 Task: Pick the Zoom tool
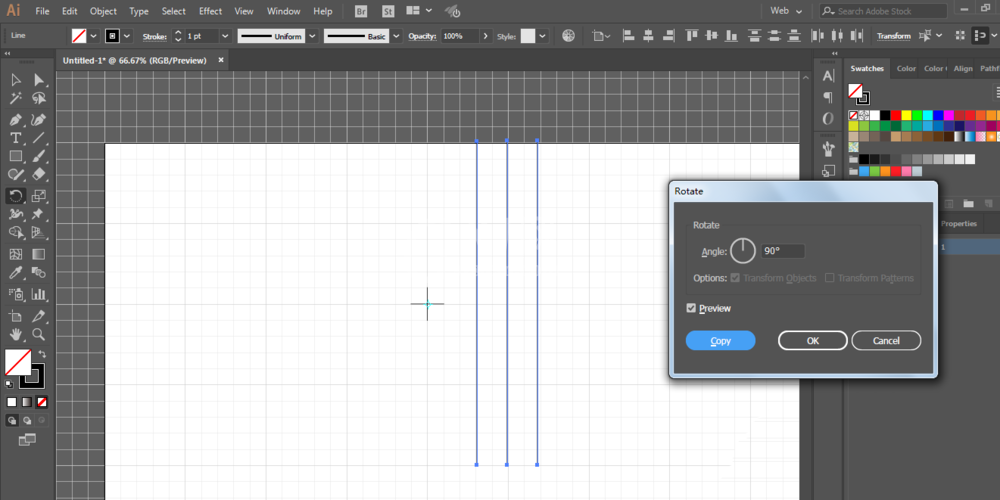(39, 334)
